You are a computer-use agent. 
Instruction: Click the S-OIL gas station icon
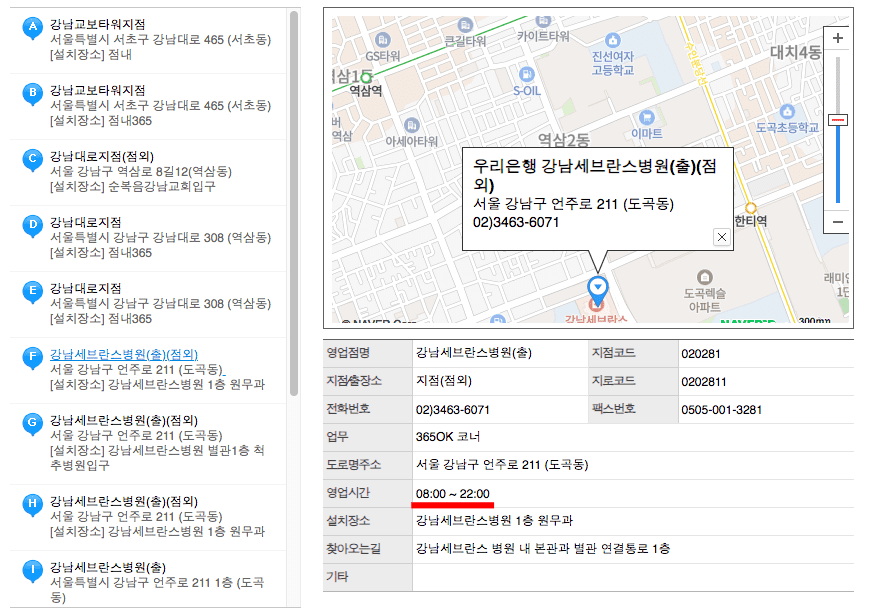pos(526,74)
